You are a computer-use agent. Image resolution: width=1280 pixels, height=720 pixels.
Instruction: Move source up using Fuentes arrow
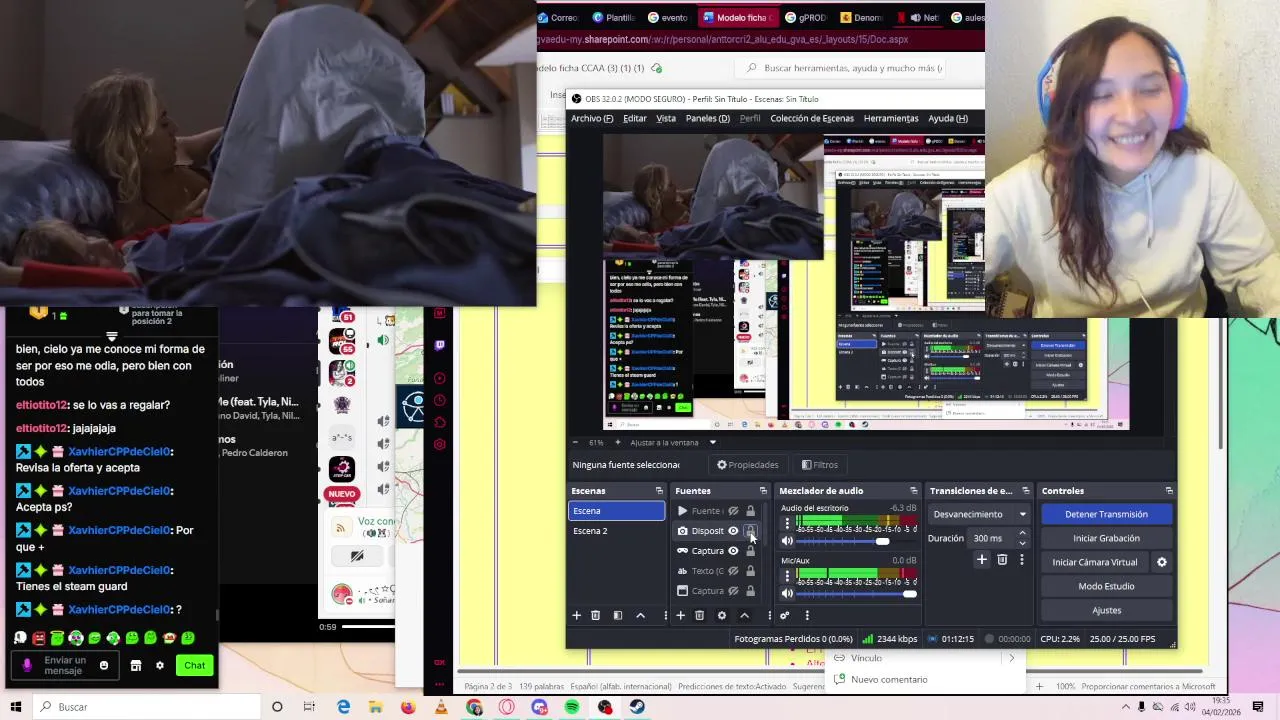click(x=744, y=615)
